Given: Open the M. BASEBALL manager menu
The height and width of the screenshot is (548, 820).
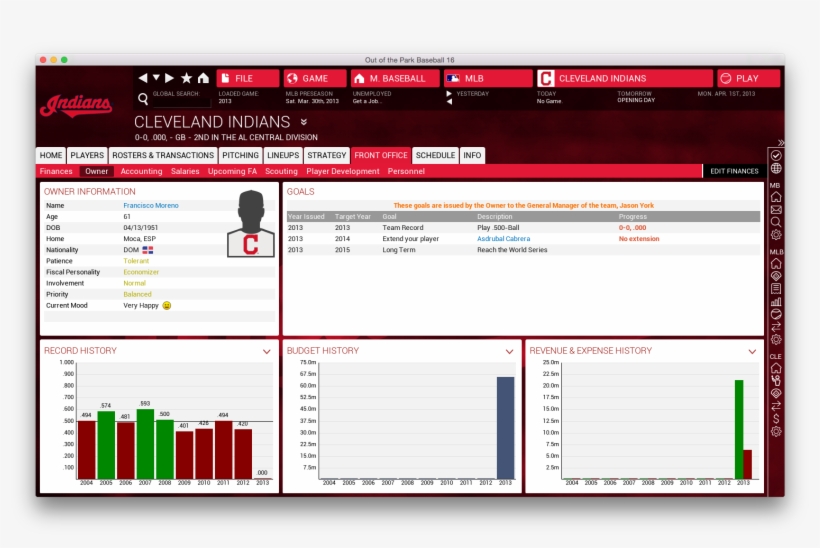Looking at the screenshot, I should click(x=395, y=78).
